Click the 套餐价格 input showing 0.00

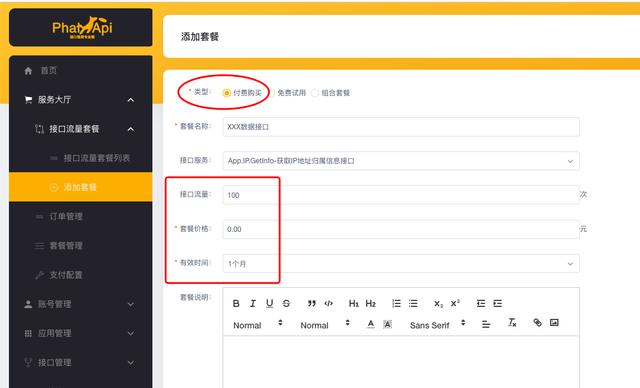[401, 229]
